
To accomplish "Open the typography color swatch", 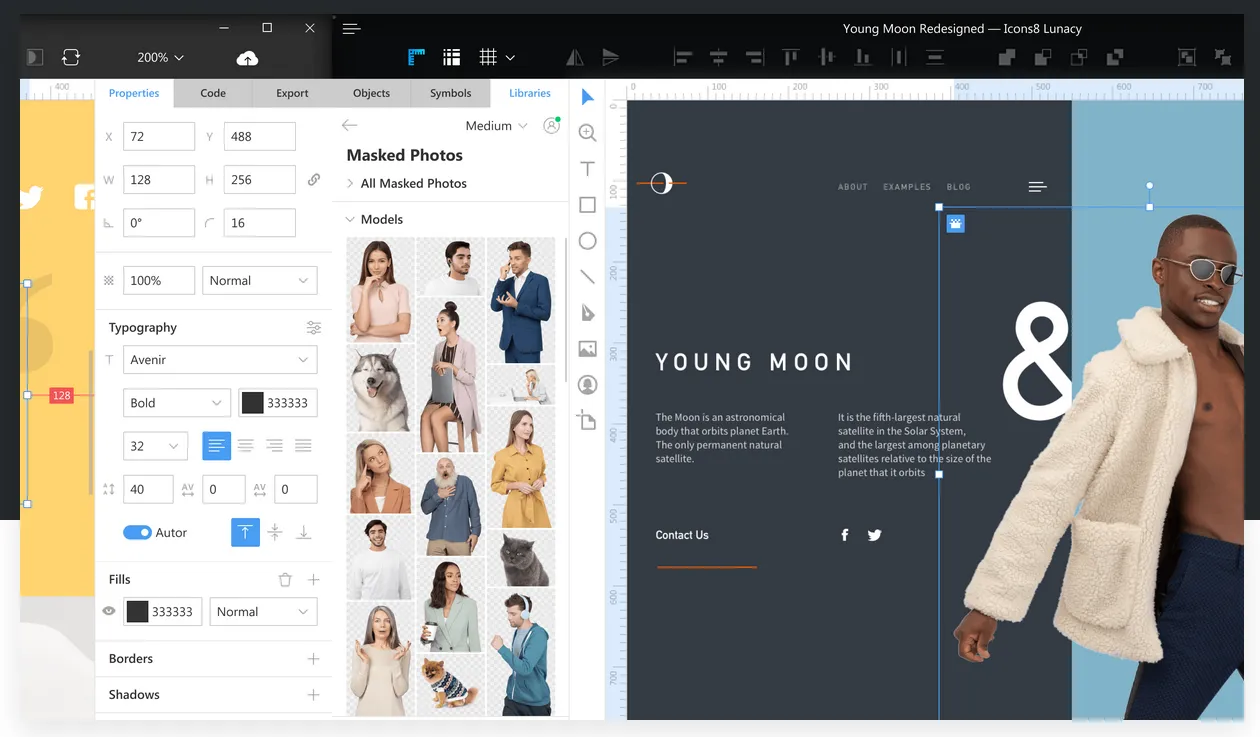I will (x=252, y=403).
